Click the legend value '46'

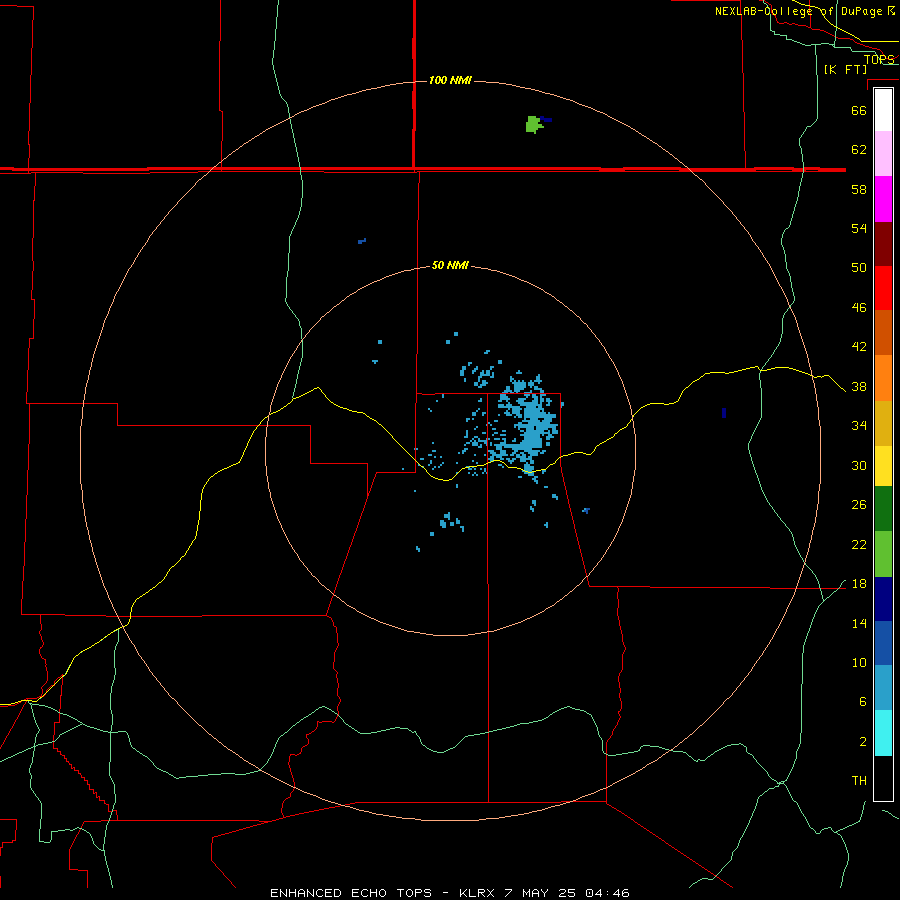tap(859, 307)
